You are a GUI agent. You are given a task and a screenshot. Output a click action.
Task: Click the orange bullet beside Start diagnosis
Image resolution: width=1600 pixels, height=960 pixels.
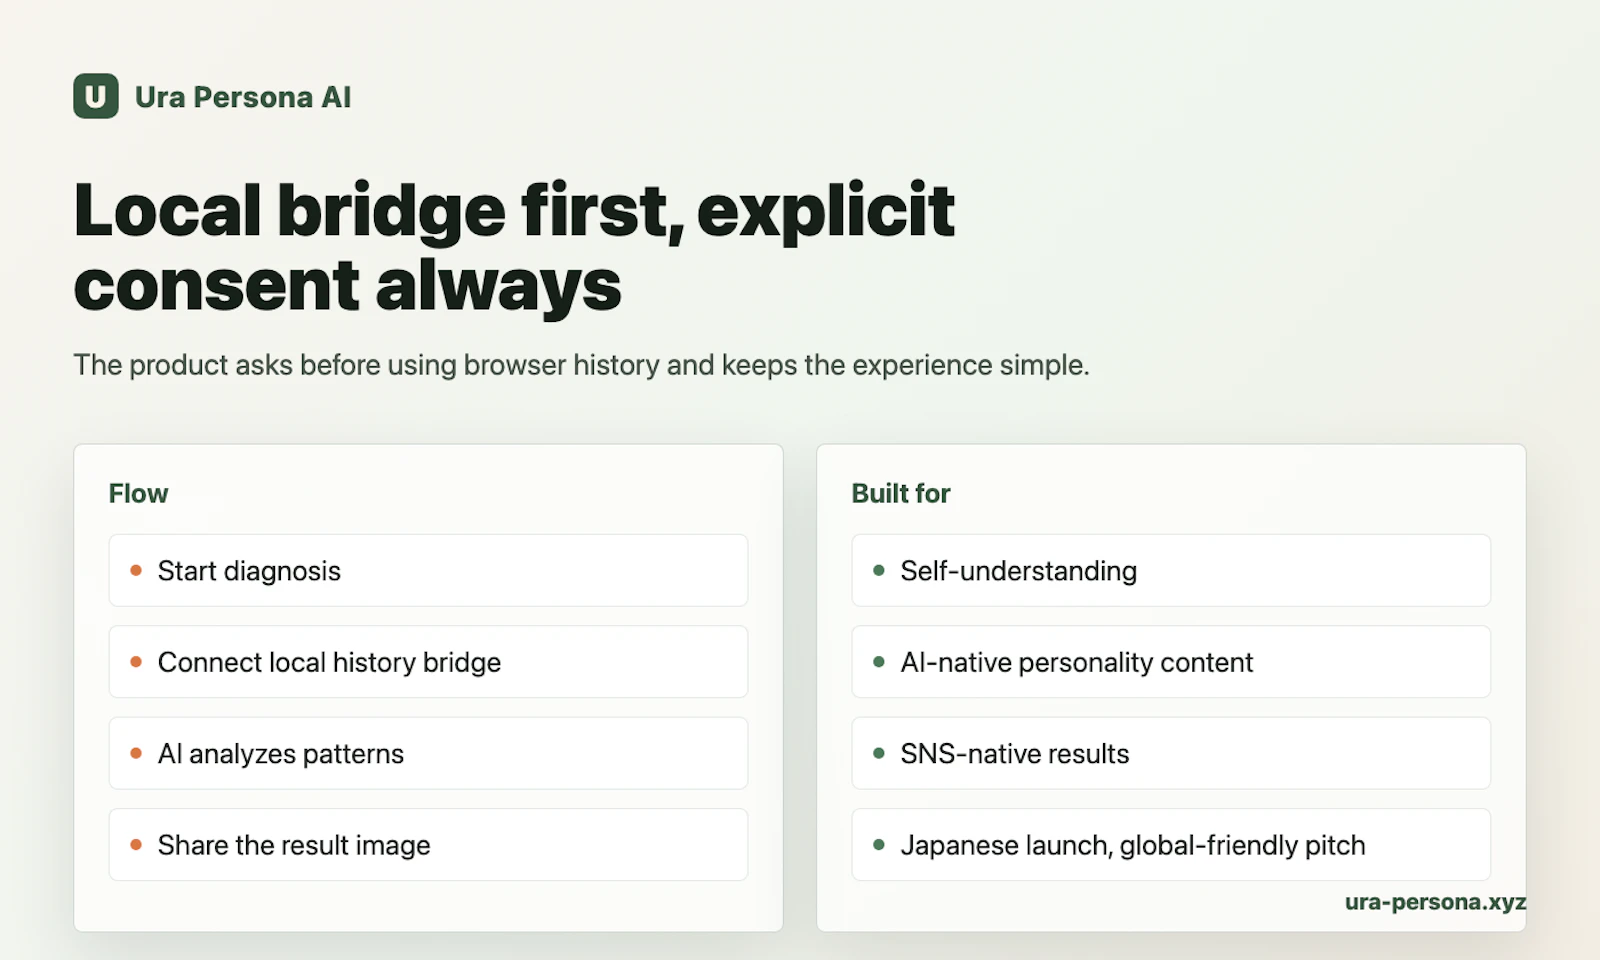coord(136,570)
